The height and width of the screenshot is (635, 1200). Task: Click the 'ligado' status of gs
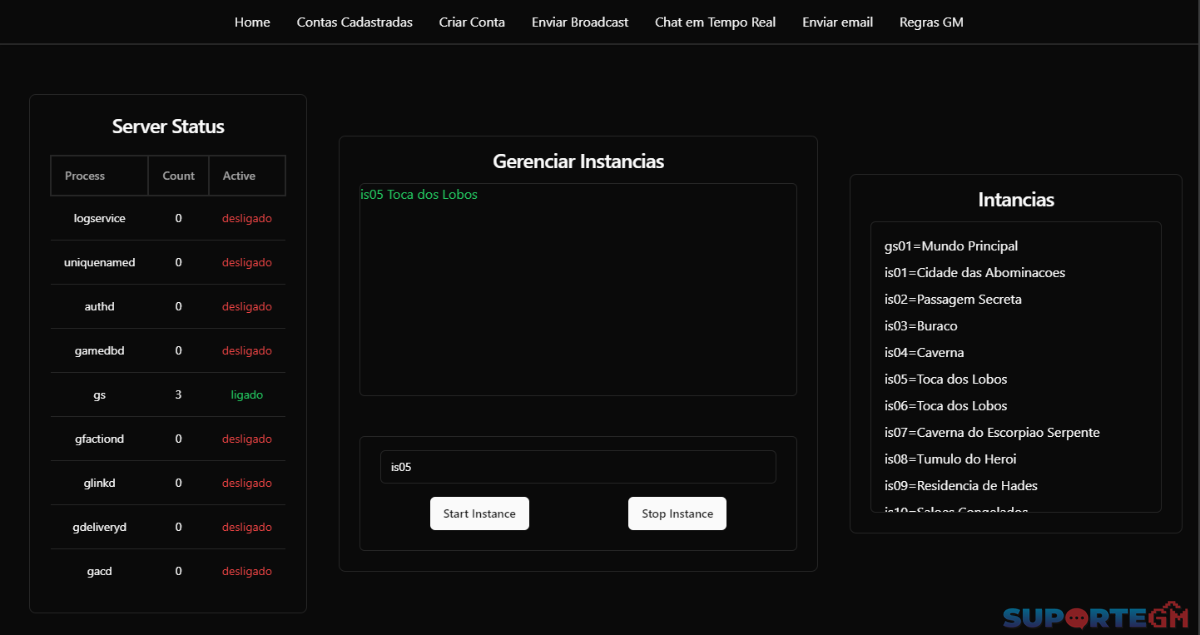click(x=247, y=395)
